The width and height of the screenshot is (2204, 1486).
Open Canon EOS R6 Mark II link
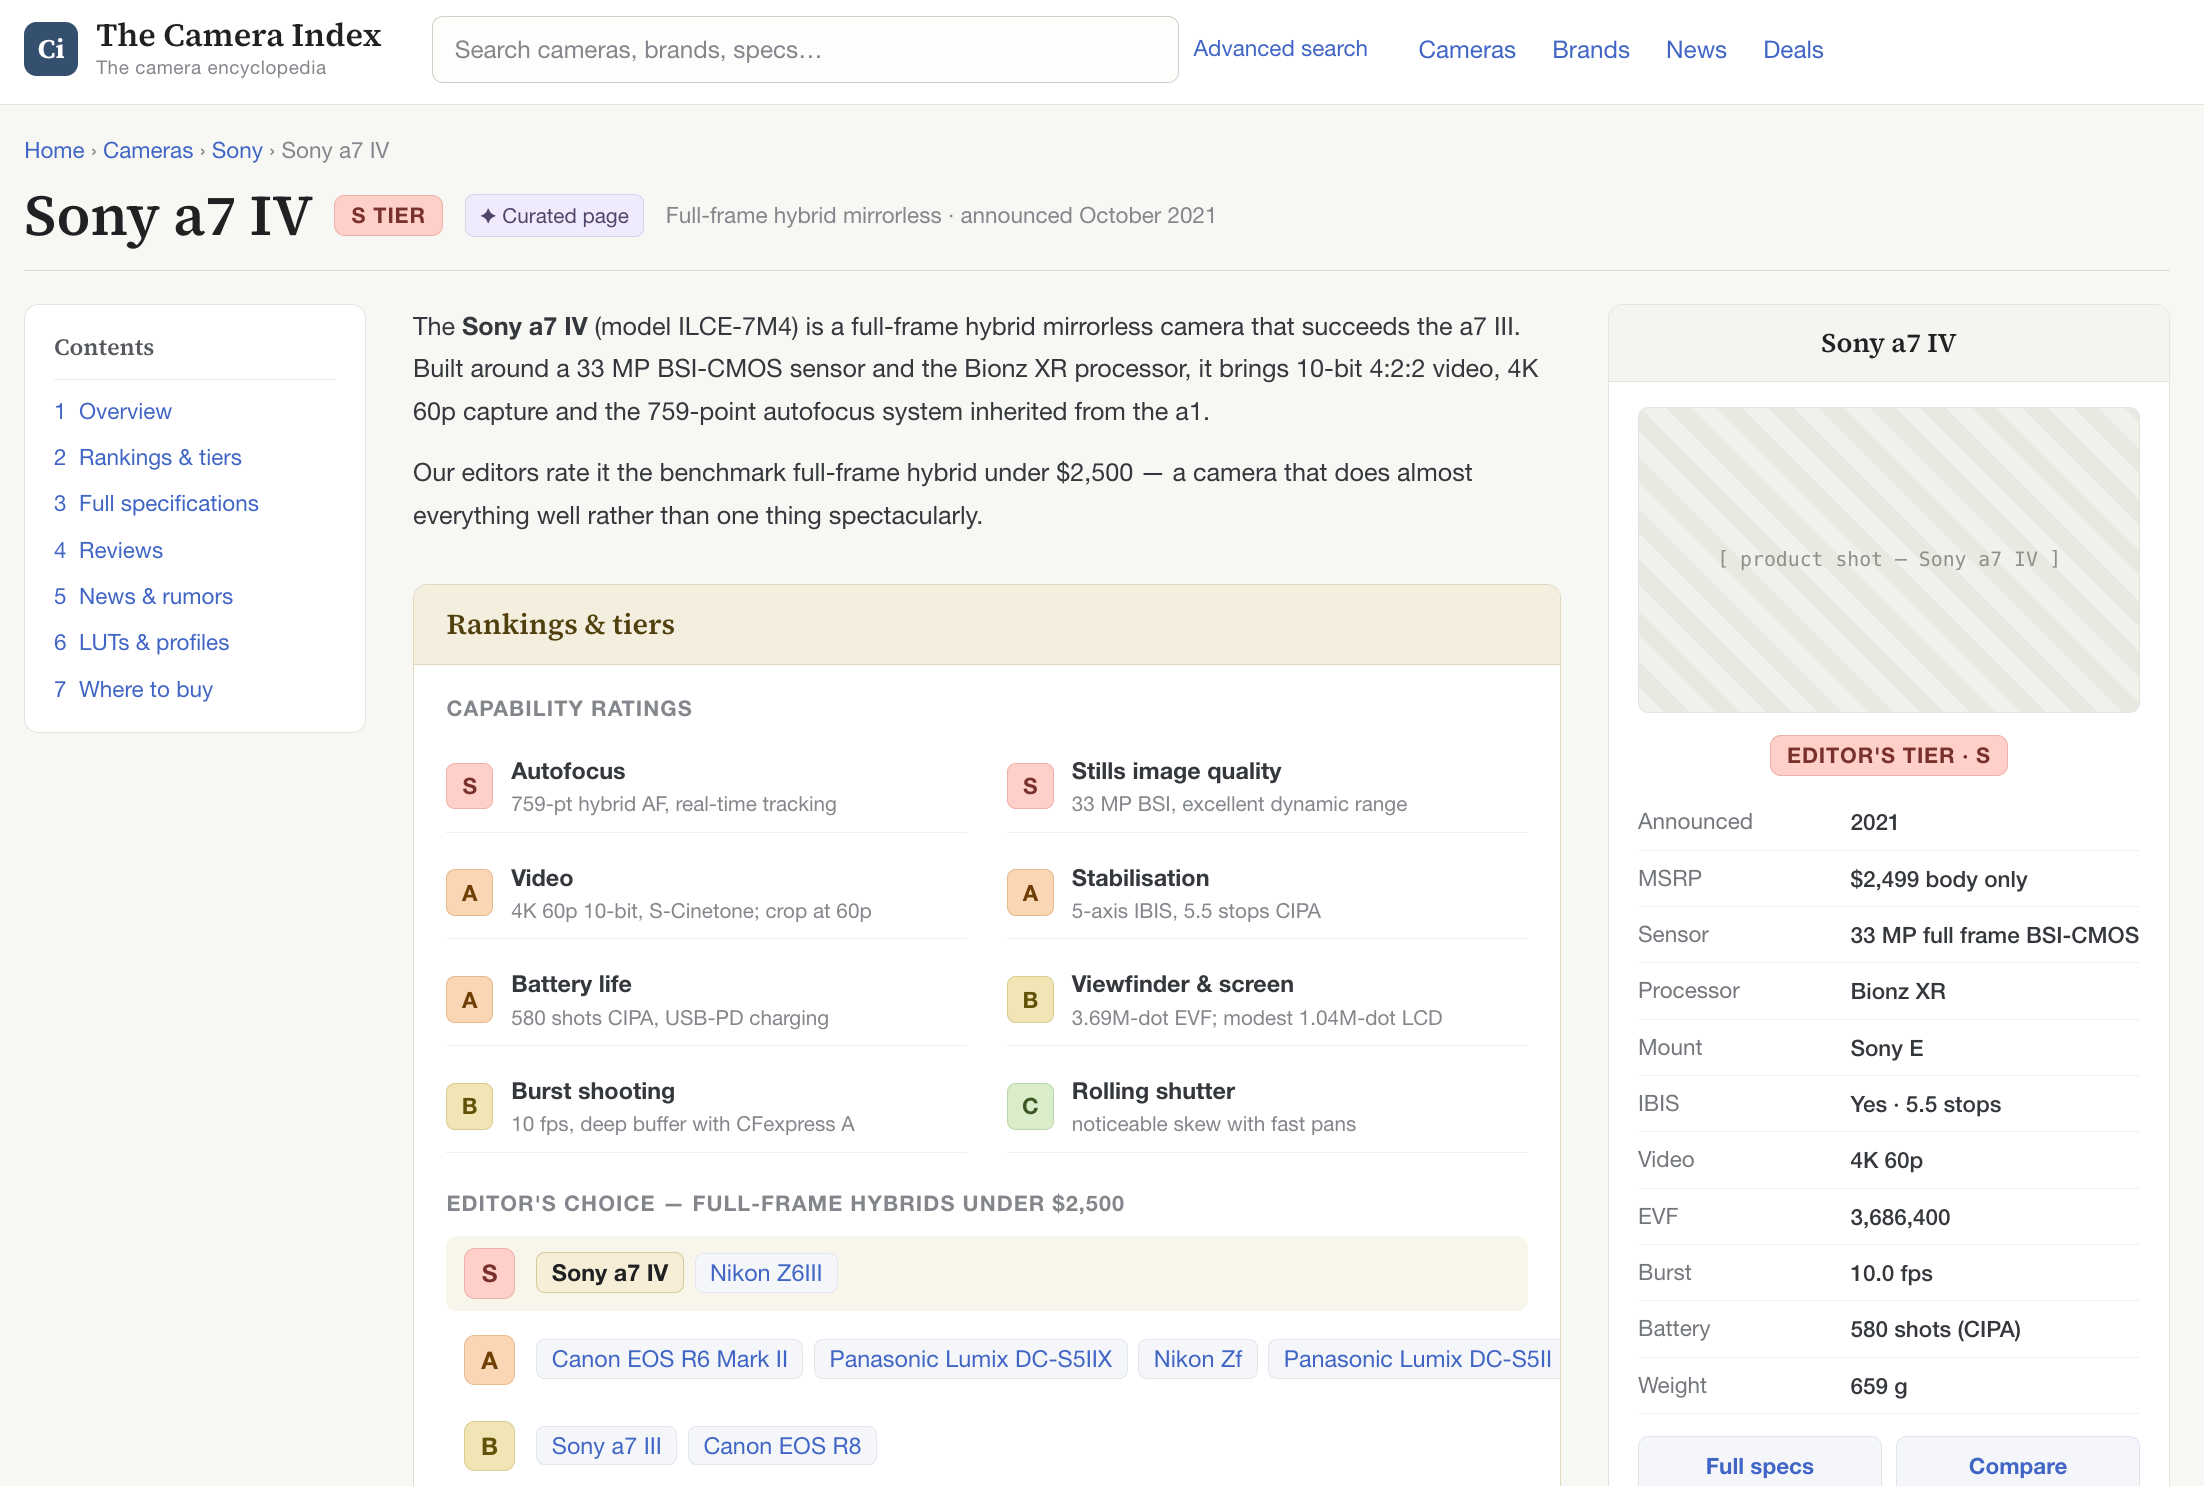(x=669, y=1360)
